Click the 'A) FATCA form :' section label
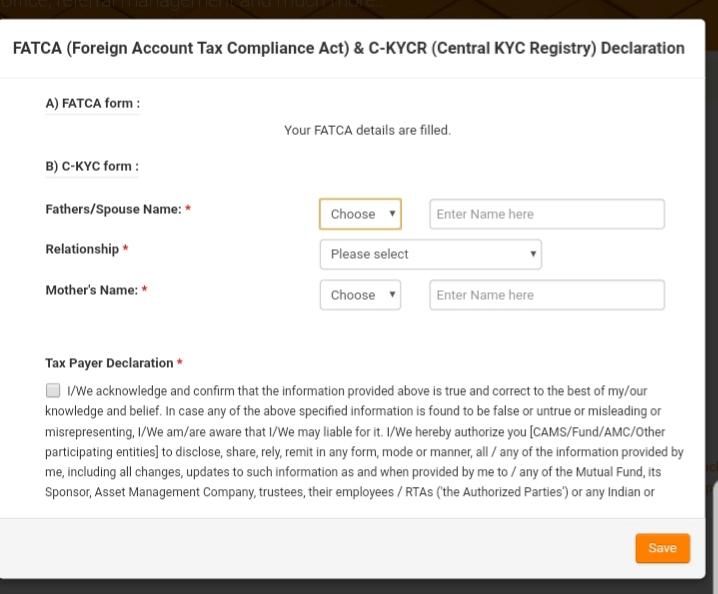Screen dimensions: 718x594 [x=92, y=104]
